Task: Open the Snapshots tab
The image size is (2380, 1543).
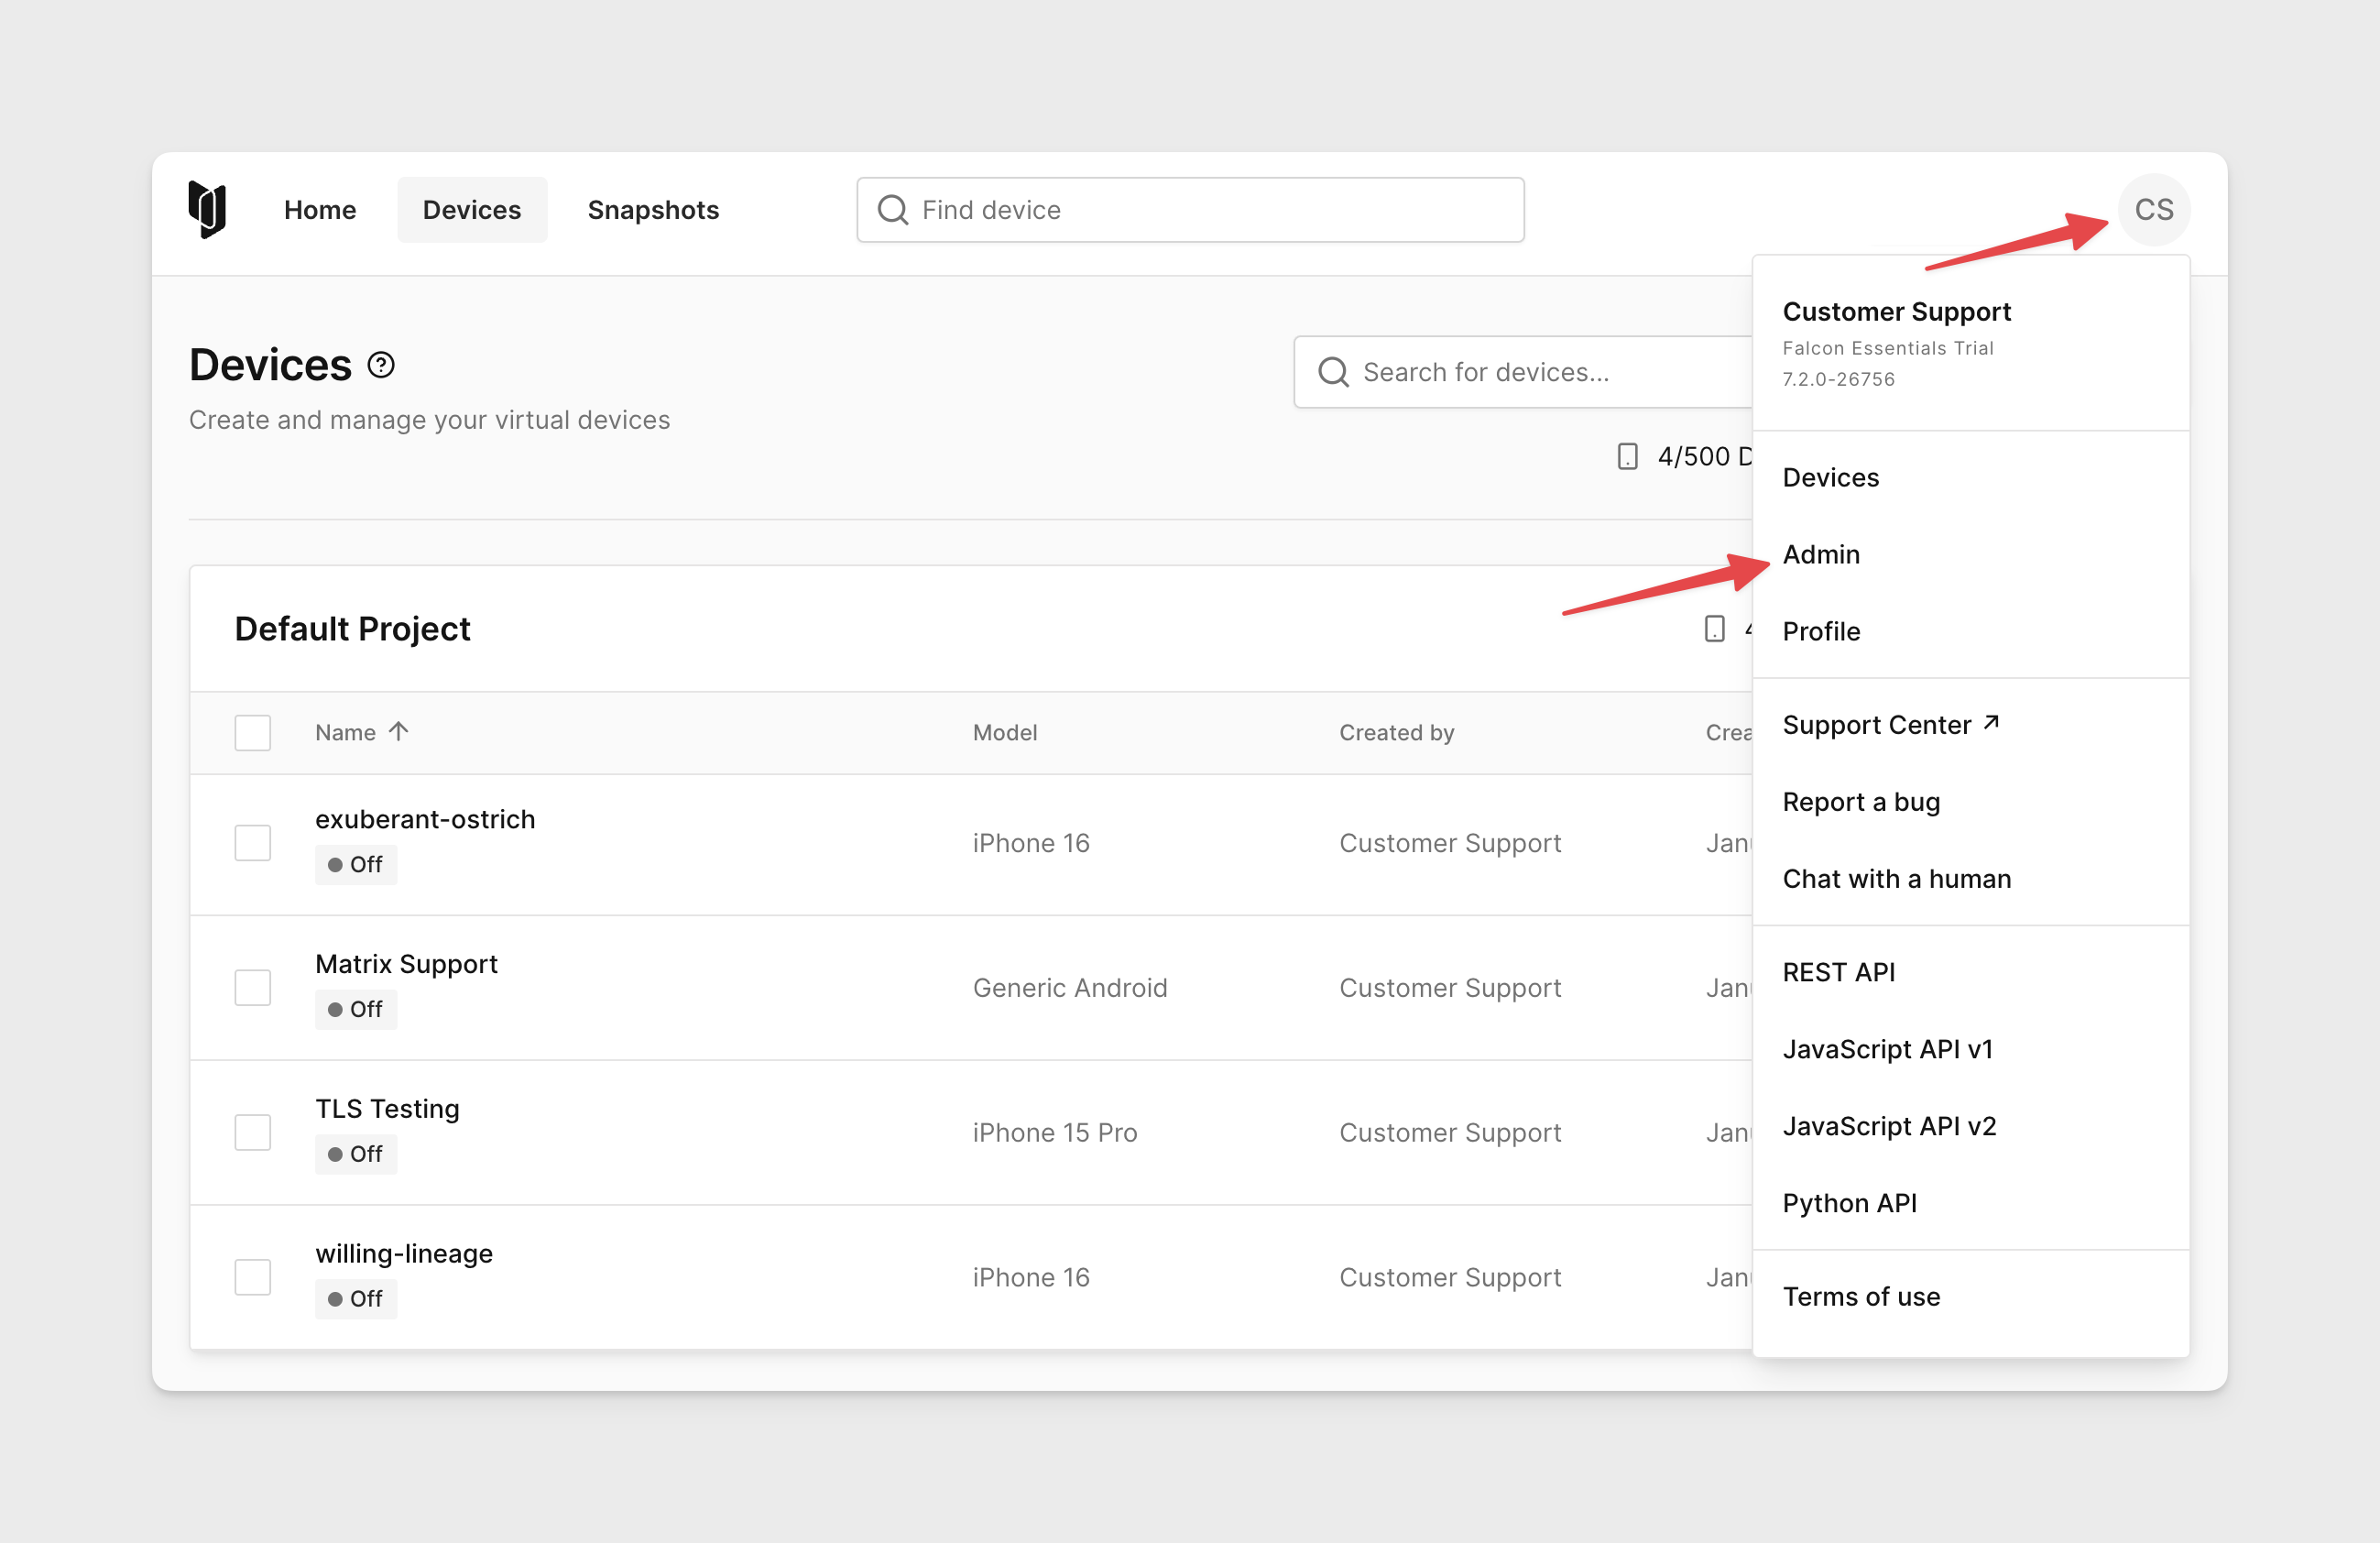Action: (x=653, y=210)
